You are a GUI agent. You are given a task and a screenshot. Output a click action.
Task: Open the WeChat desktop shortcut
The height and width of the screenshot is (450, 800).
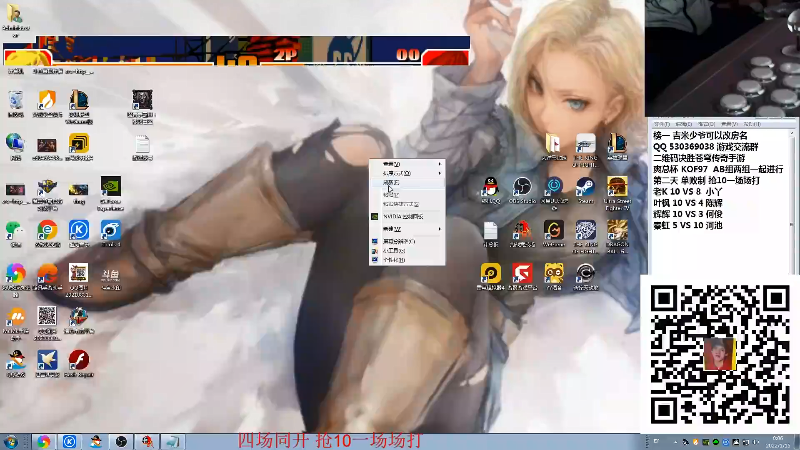15,234
